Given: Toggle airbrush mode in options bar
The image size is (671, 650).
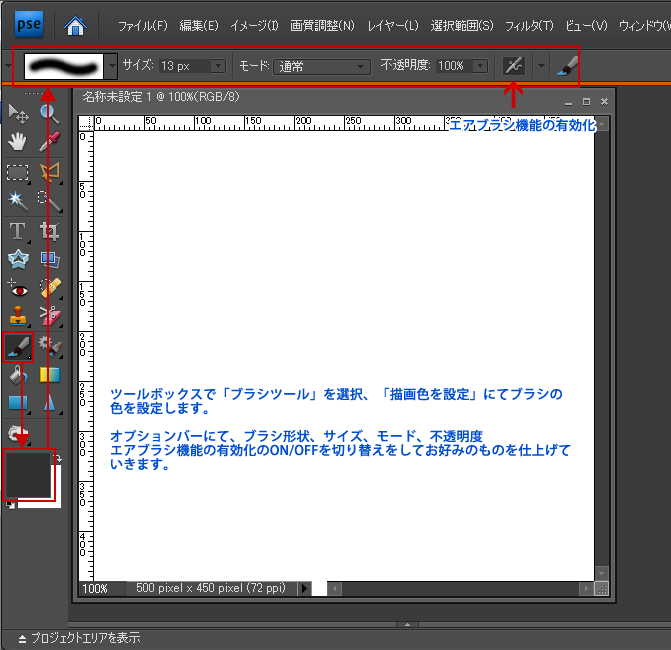Looking at the screenshot, I should coord(514,66).
